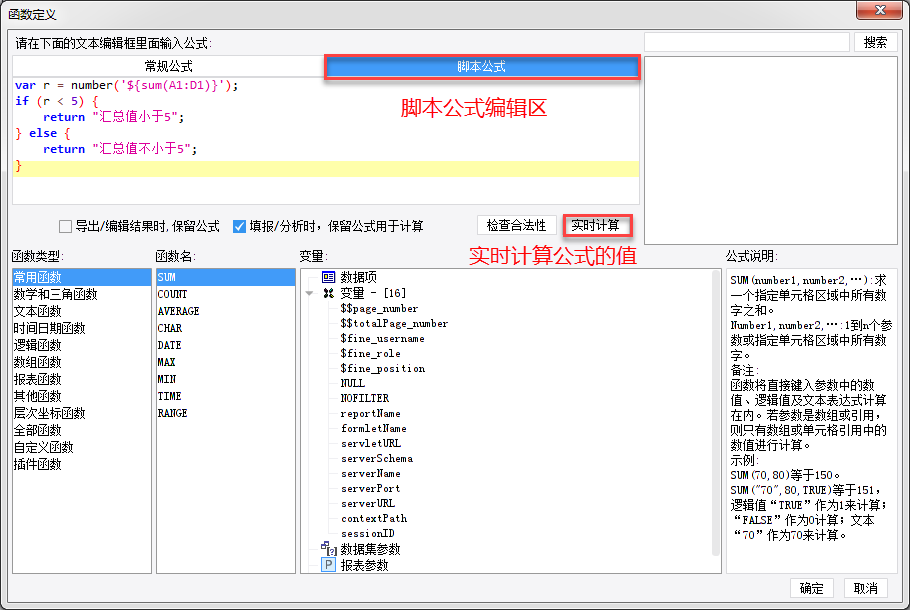Image resolution: width=910 pixels, height=610 pixels.
Task: Select the serverSchema variable
Action: [377, 459]
